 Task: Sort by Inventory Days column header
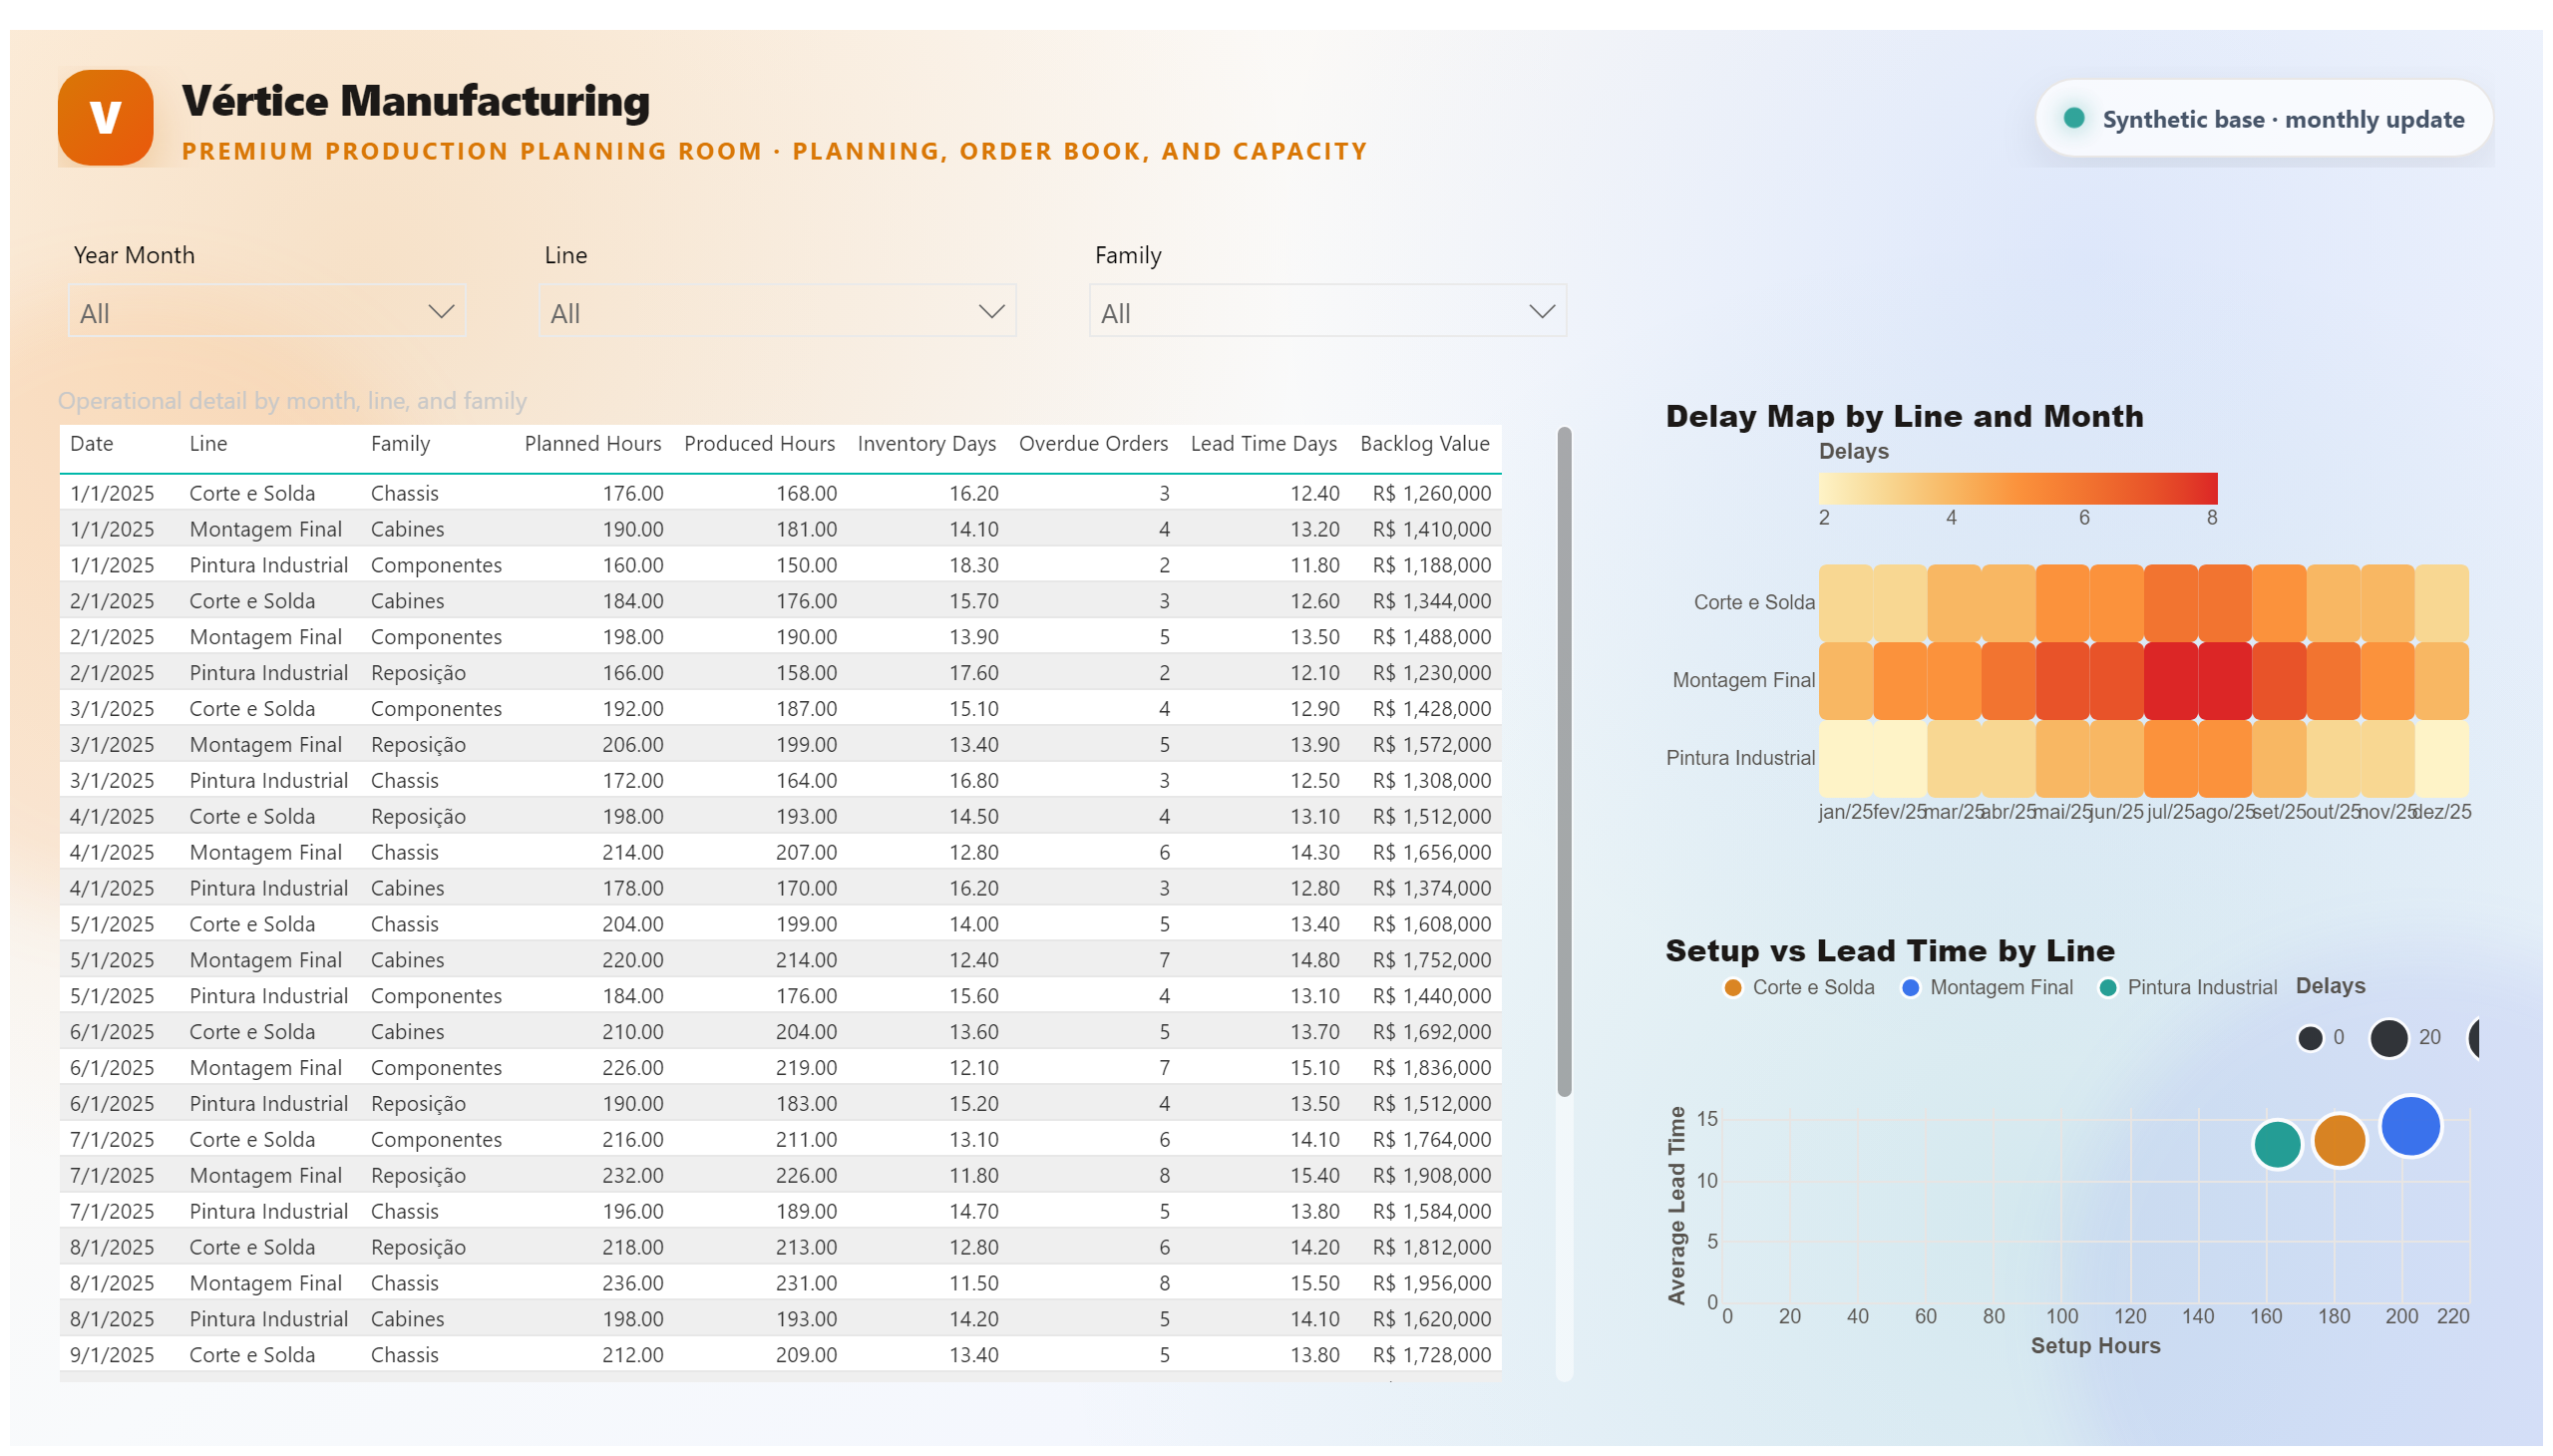click(x=926, y=443)
